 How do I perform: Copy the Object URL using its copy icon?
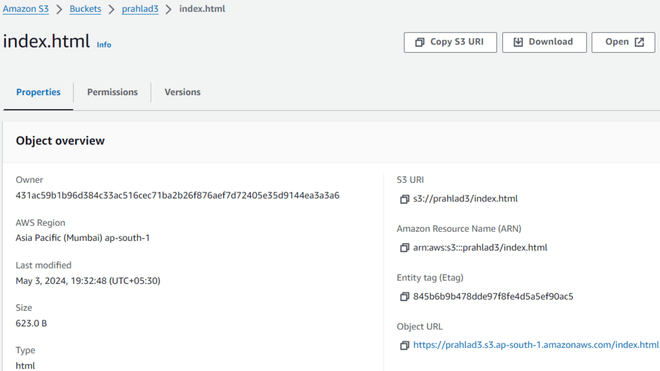[x=404, y=346]
